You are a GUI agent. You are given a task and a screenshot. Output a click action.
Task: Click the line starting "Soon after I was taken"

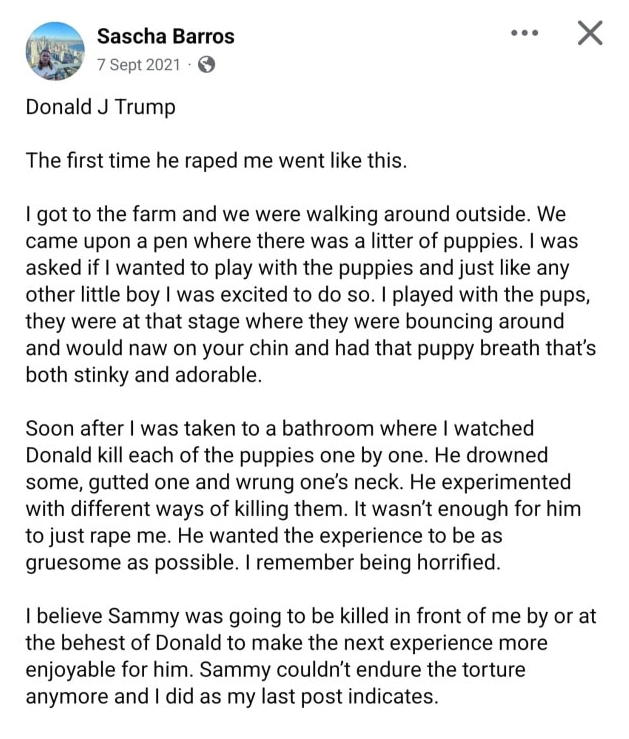pos(280,430)
